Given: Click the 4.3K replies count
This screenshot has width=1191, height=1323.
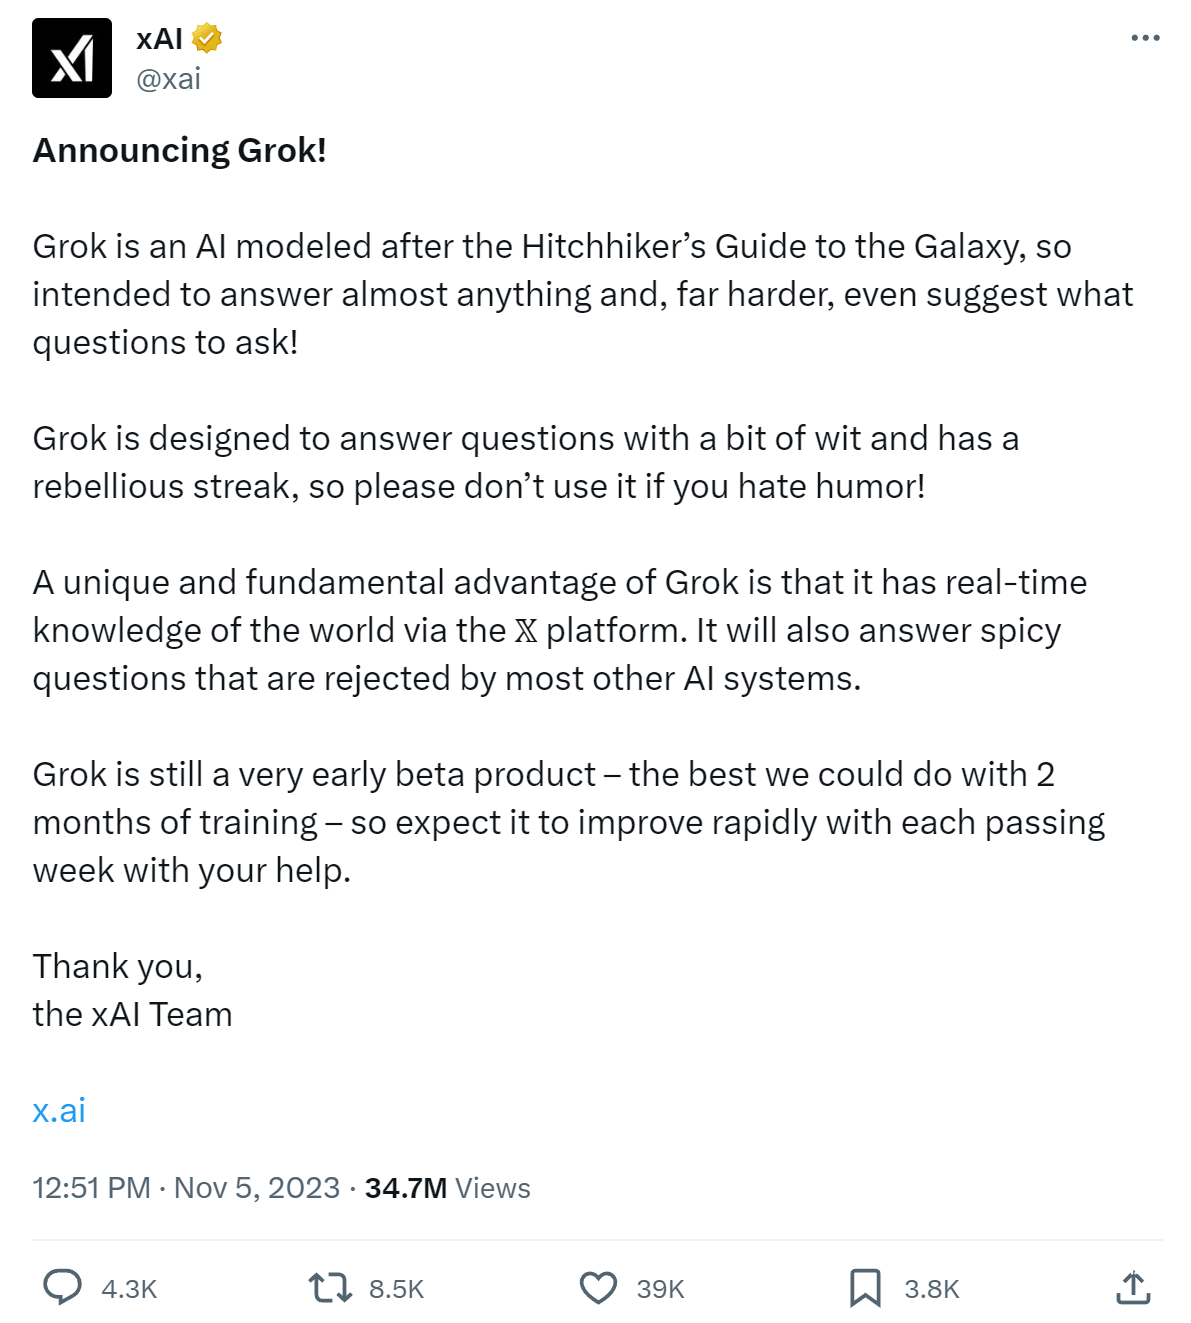Looking at the screenshot, I should [x=129, y=1289].
